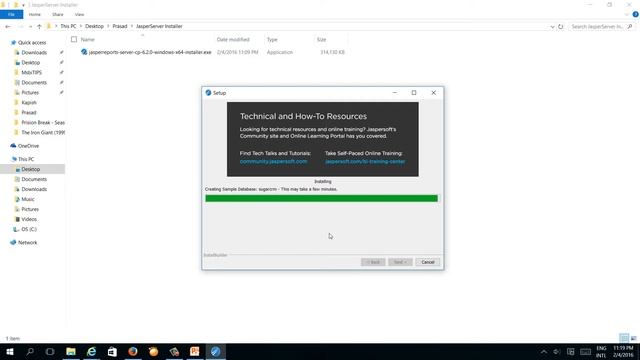Open the jaspersoft.com training center link
This screenshot has height=360, width=640.
365,162
